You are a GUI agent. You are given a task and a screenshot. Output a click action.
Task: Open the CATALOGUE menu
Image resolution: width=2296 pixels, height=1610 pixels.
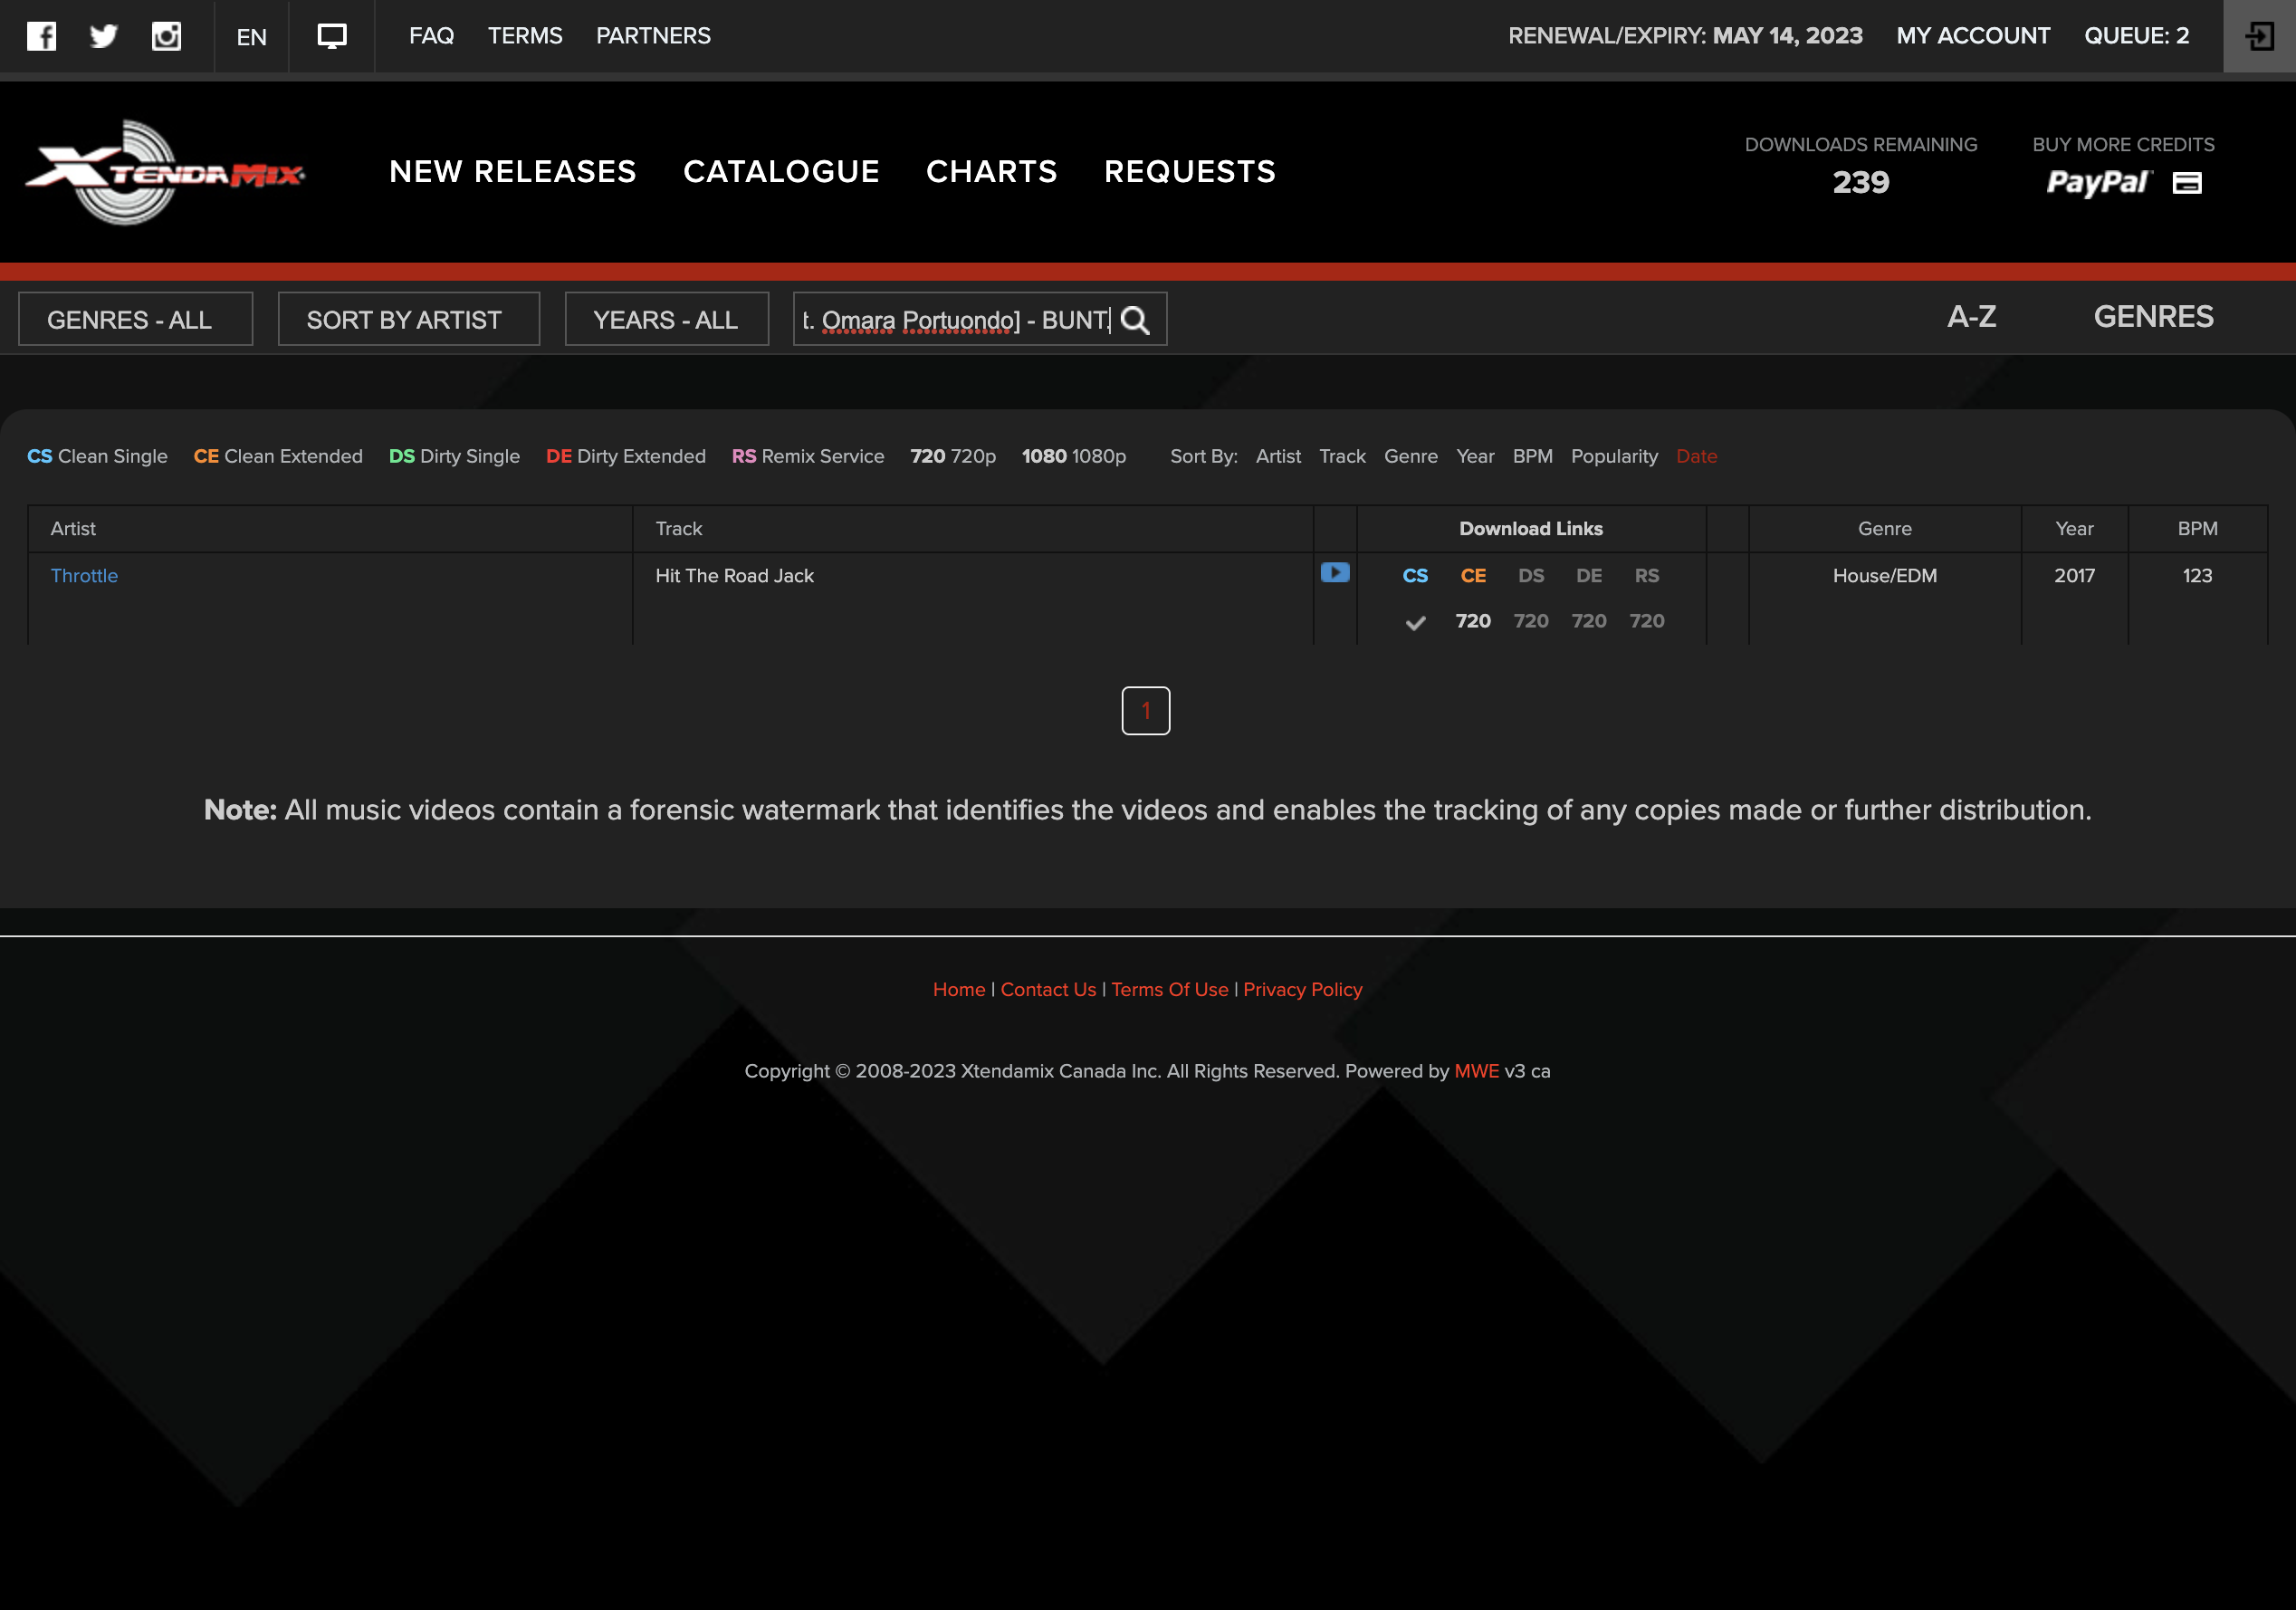781,172
